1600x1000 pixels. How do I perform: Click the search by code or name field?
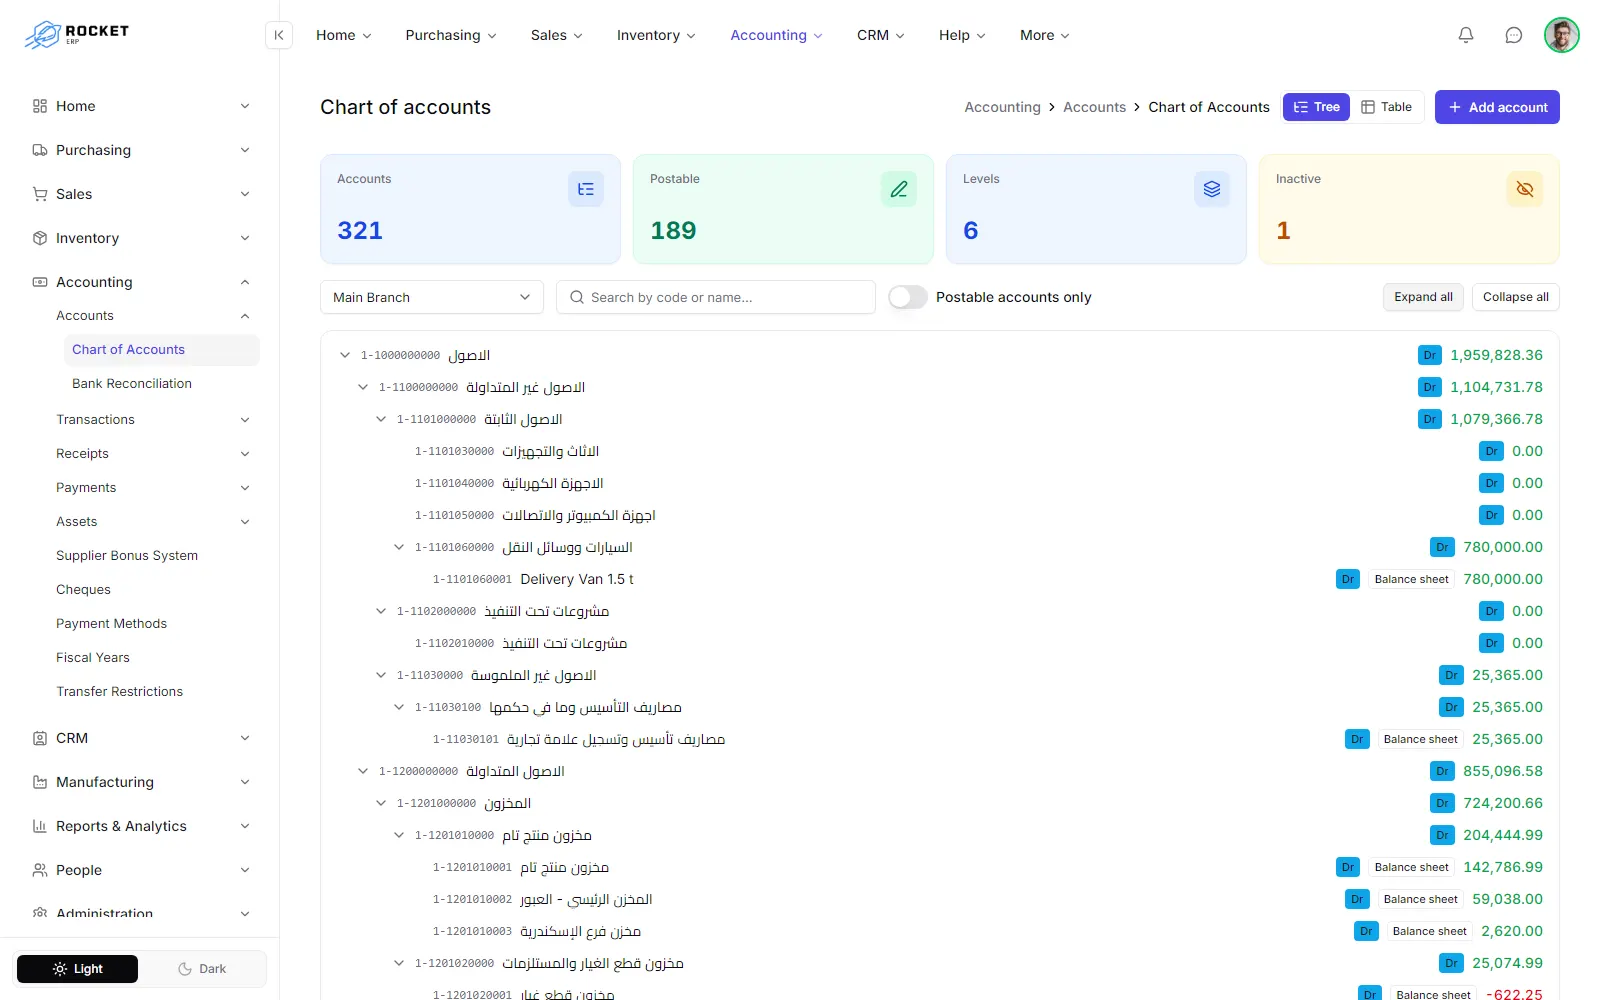click(716, 297)
